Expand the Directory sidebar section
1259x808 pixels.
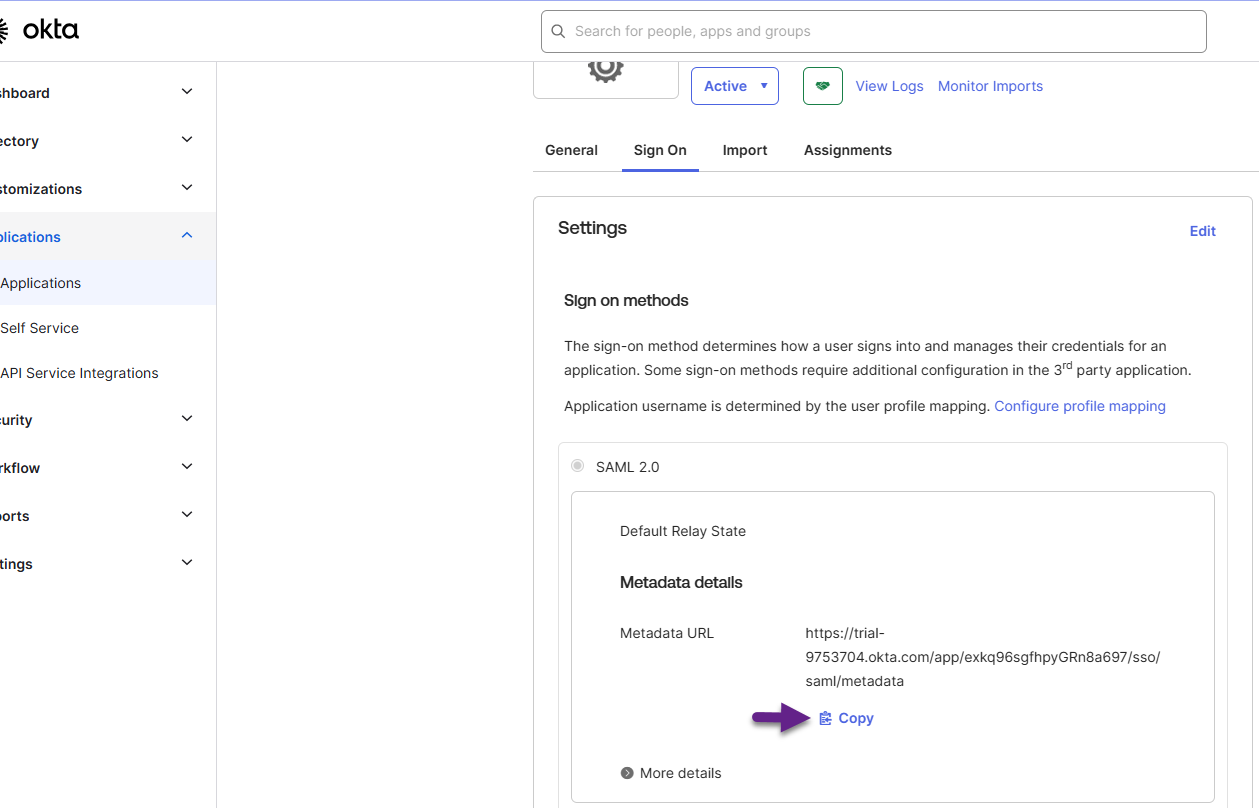186,140
